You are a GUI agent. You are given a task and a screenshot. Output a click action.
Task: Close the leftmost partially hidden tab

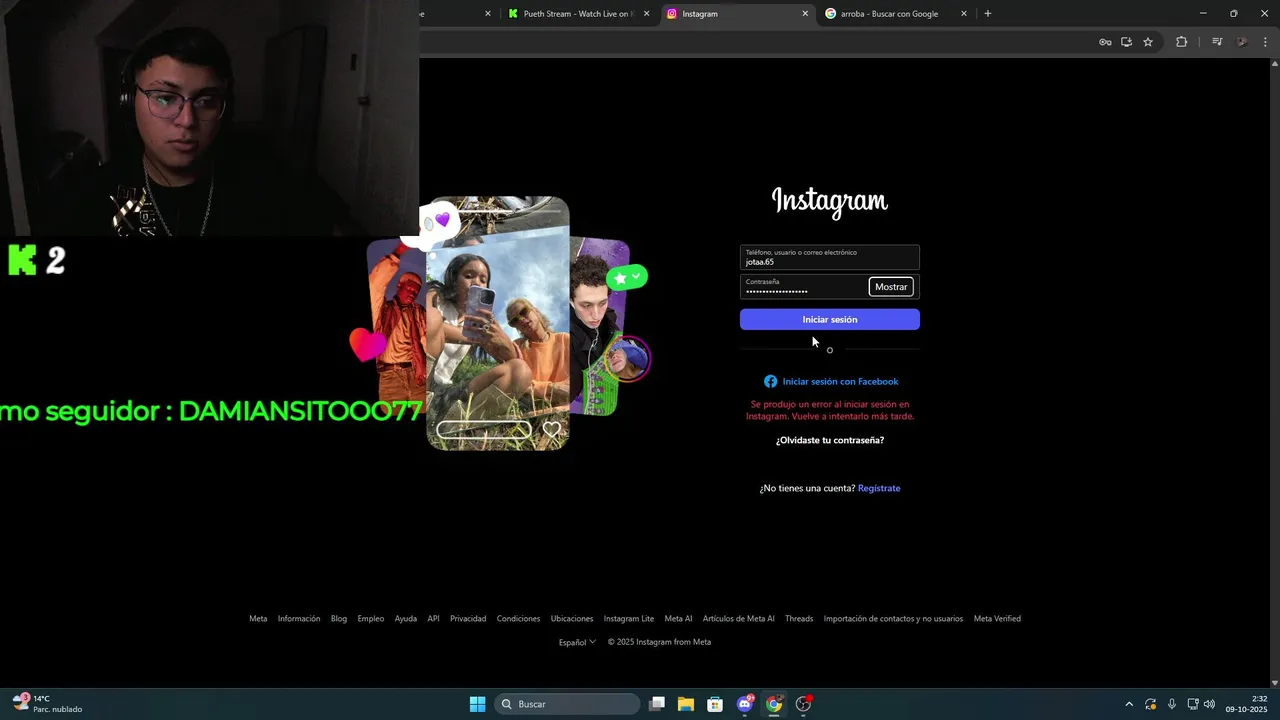click(488, 14)
